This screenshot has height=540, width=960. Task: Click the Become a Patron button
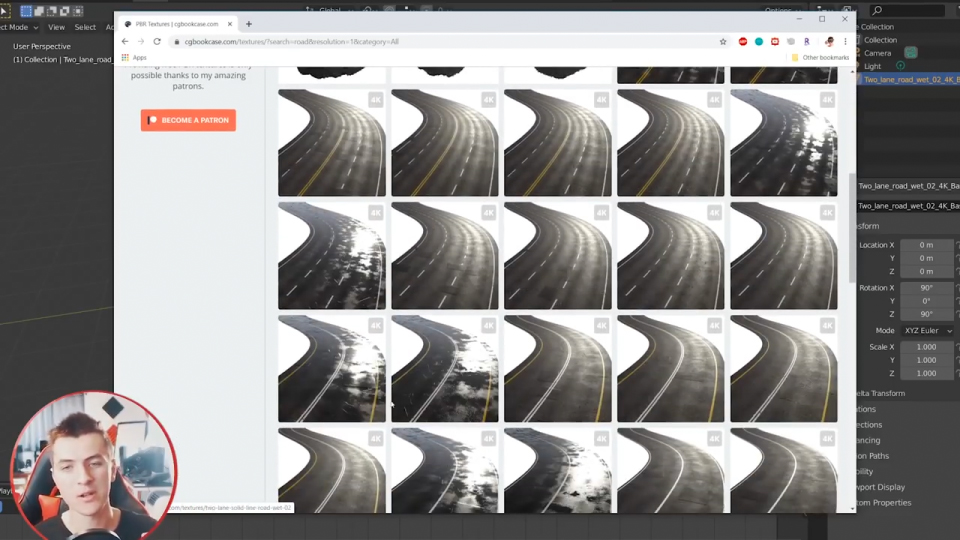(x=188, y=120)
